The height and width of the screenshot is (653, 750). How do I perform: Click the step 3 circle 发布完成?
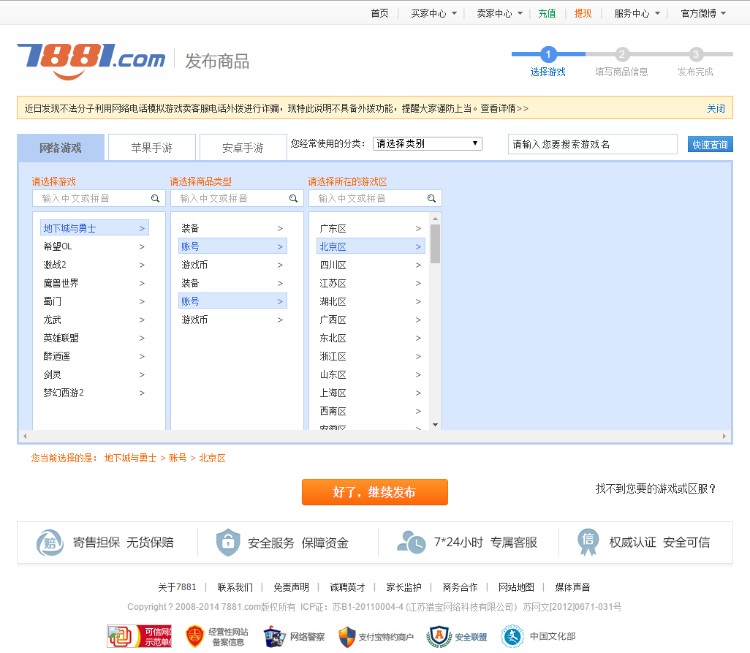(x=696, y=54)
